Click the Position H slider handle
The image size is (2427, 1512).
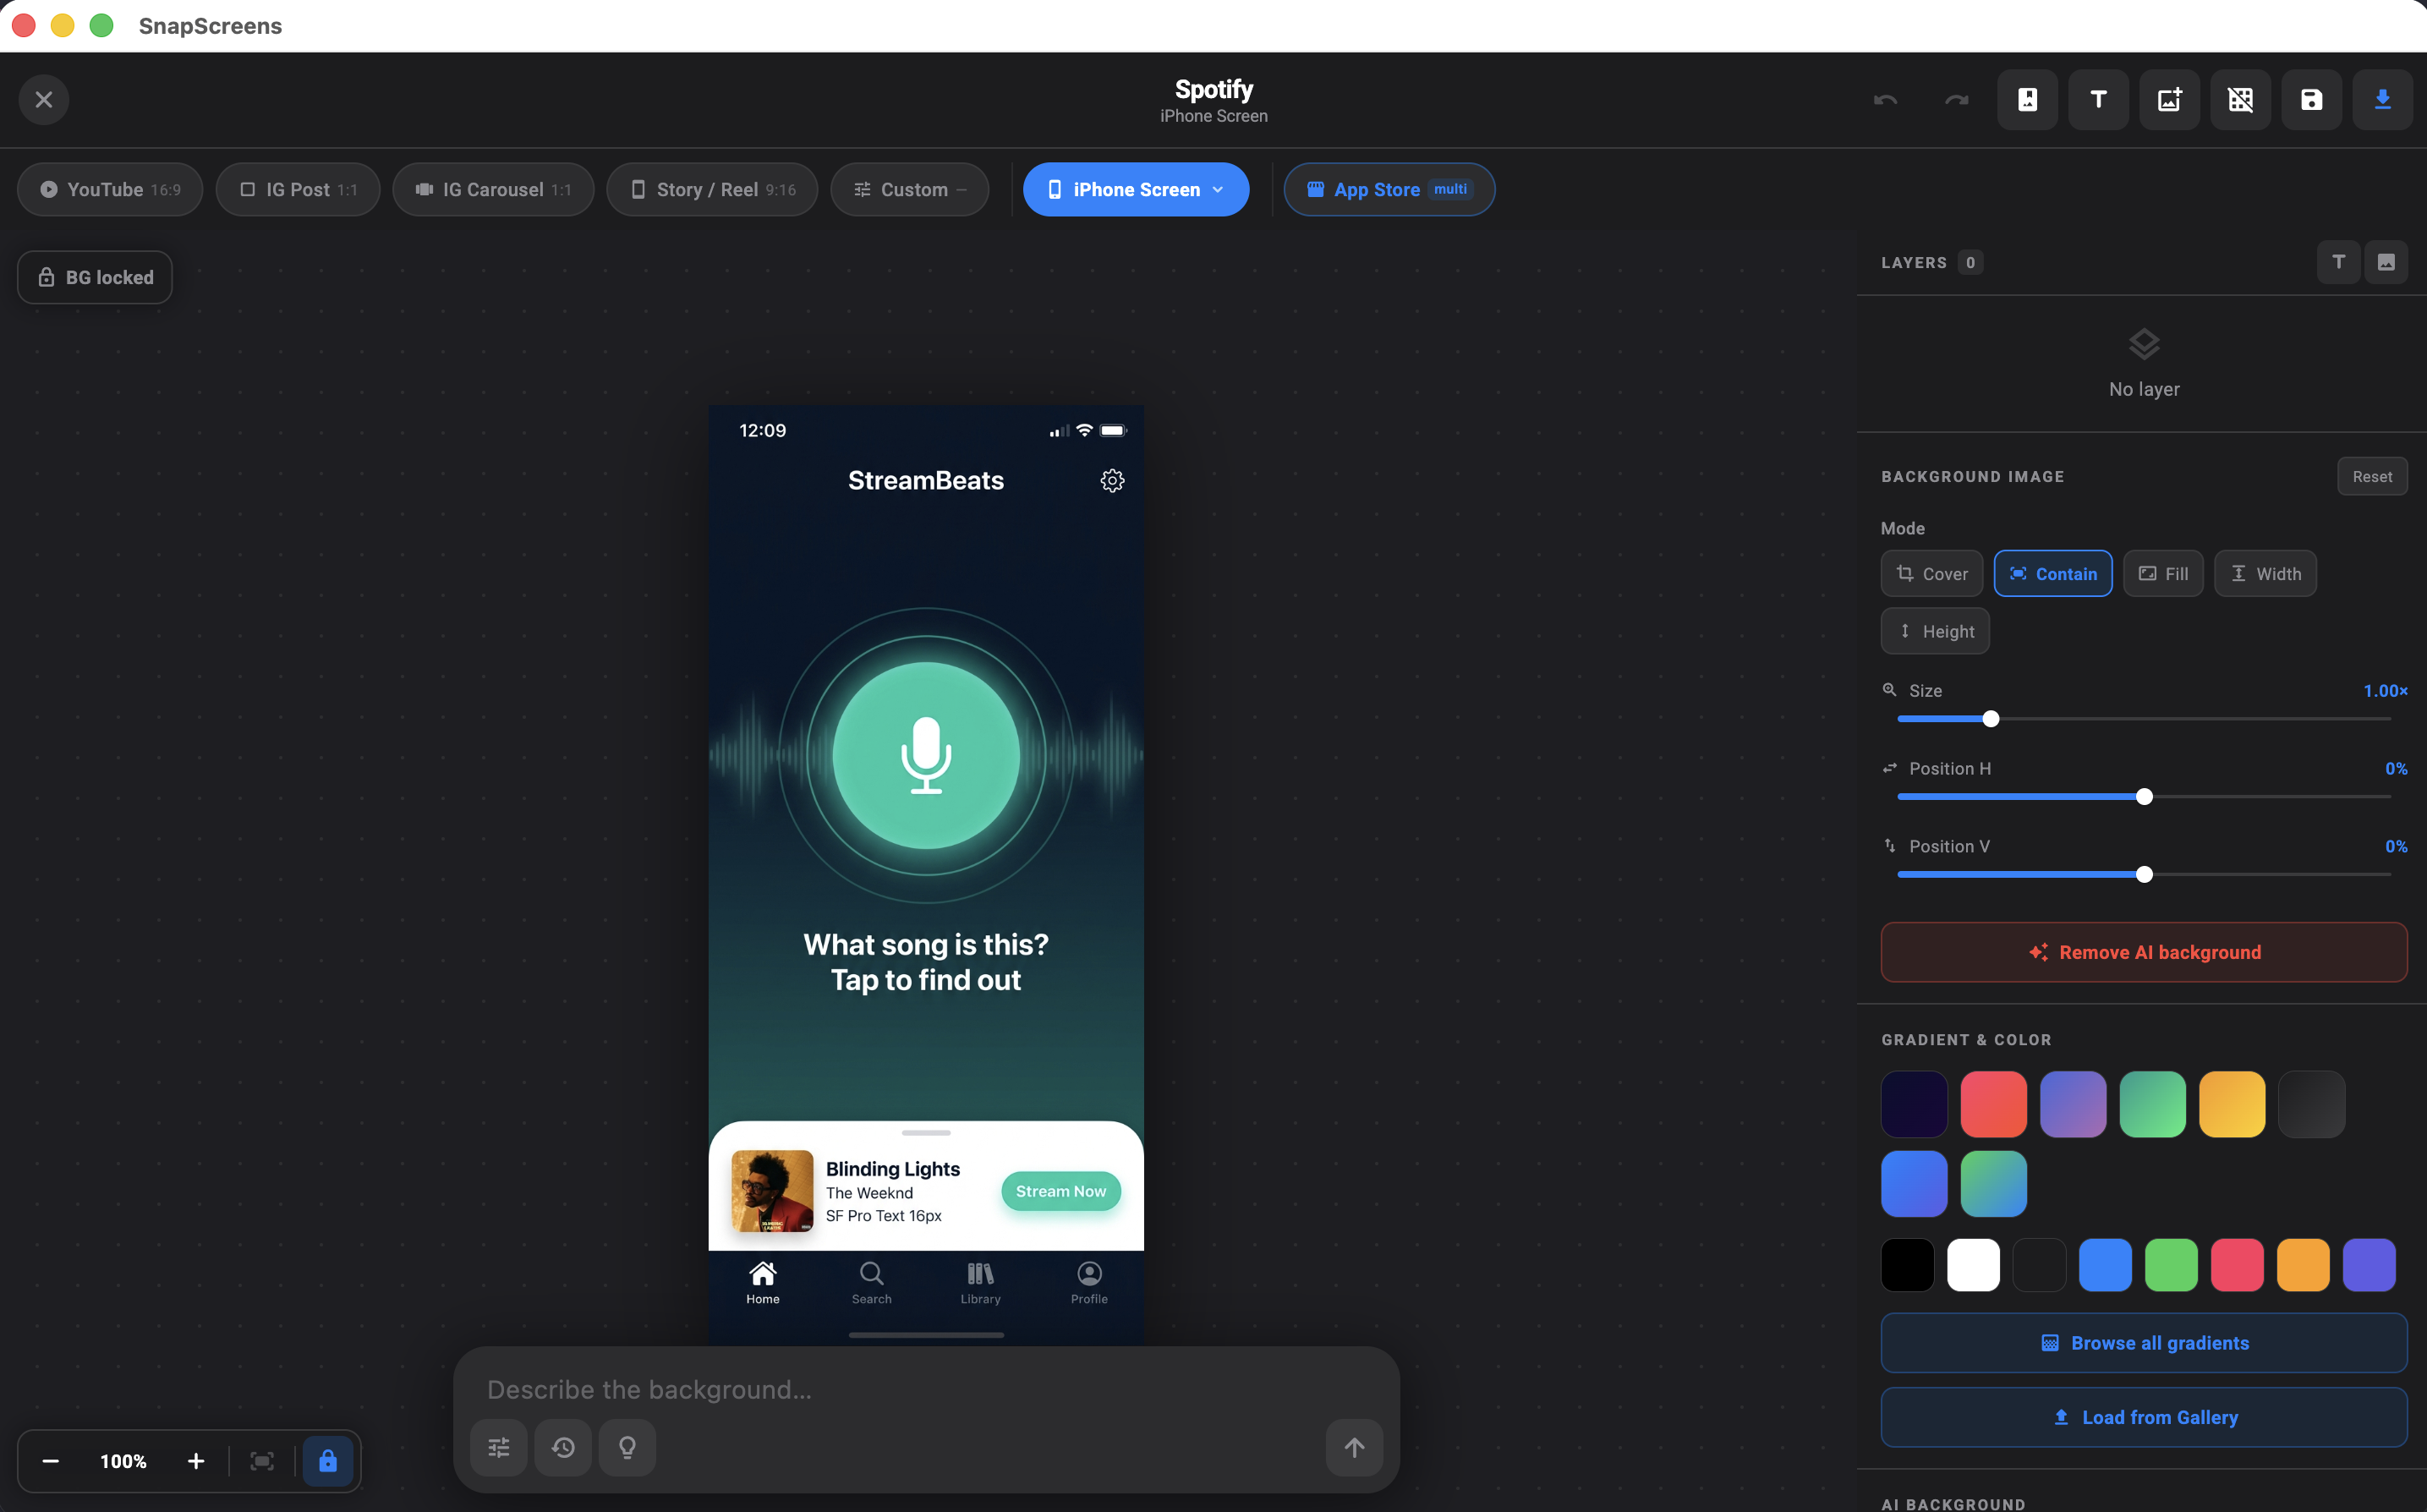point(2144,797)
